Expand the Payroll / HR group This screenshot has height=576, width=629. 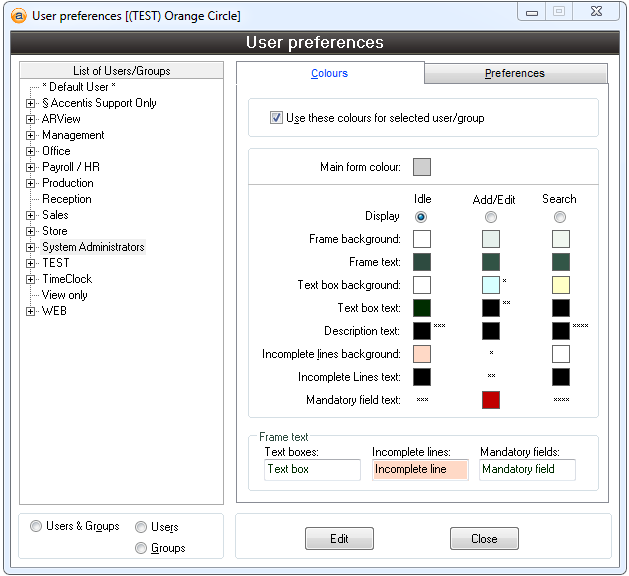click(x=31, y=167)
